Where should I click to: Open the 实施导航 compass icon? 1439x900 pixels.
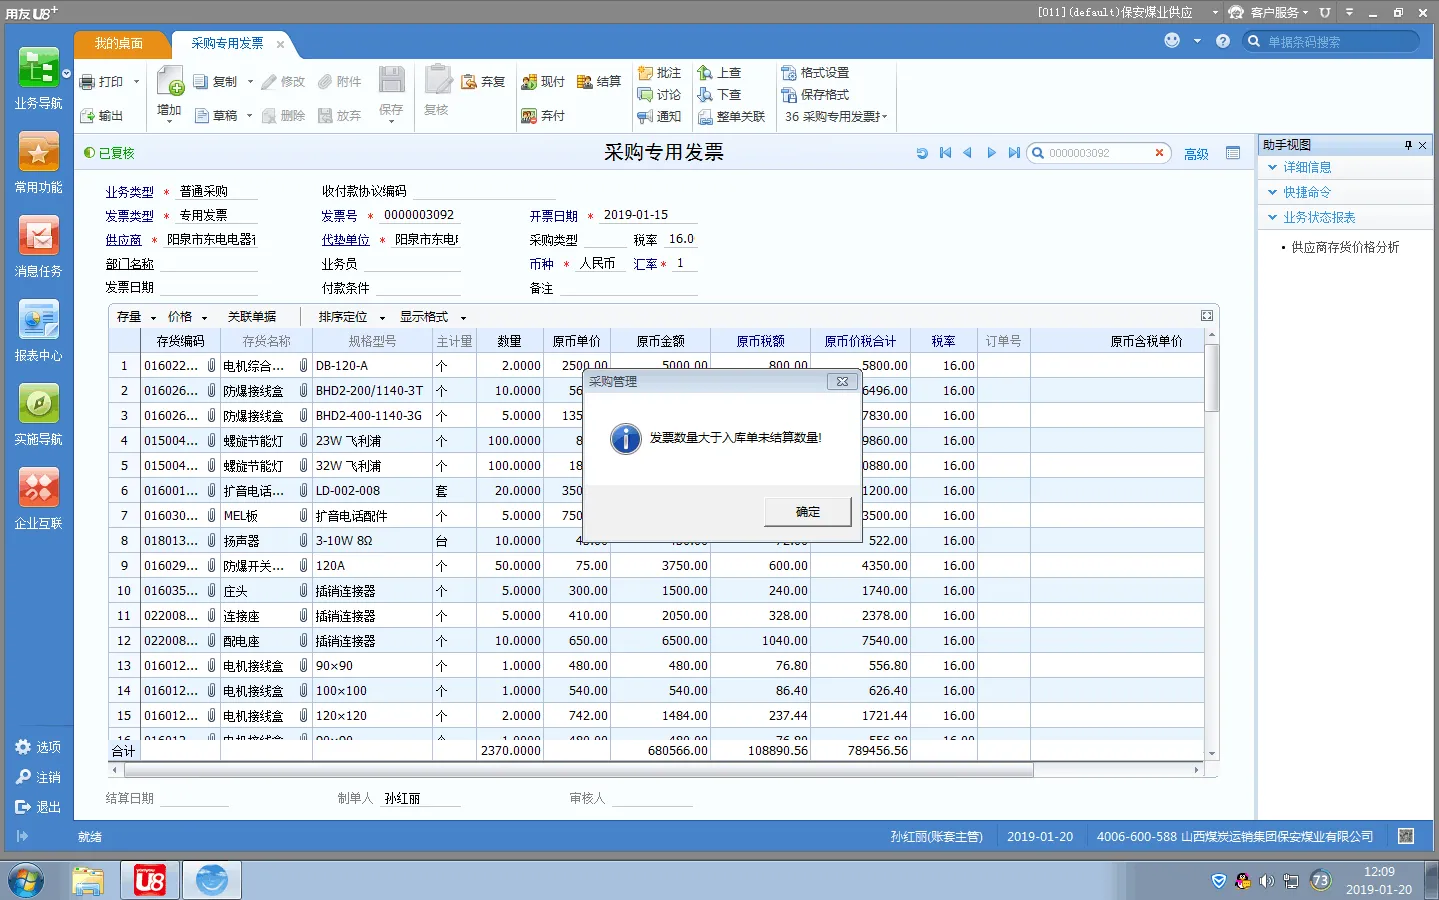tap(38, 405)
